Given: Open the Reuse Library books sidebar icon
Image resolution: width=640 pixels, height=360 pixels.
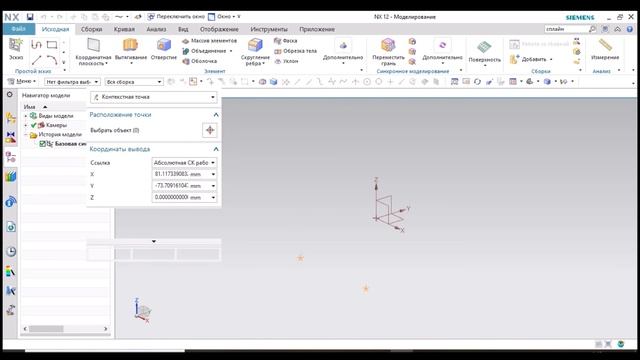Looking at the screenshot, I should coord(11,177).
